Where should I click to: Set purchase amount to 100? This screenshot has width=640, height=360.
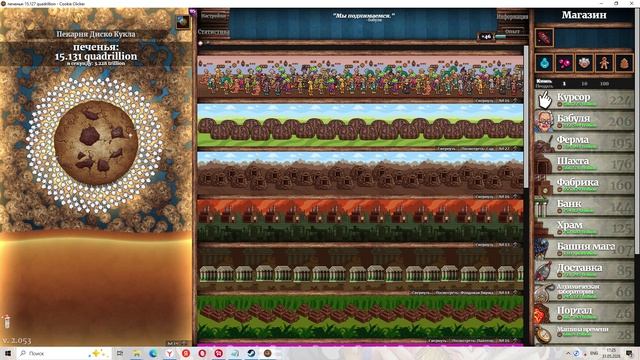pos(604,84)
